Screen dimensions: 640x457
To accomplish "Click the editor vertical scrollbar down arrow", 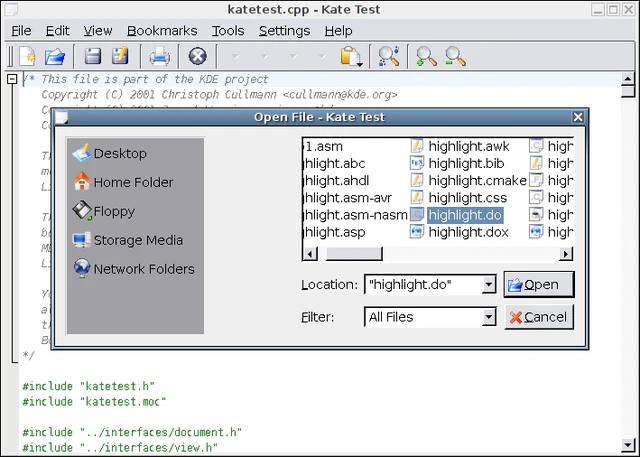I will (x=628, y=444).
